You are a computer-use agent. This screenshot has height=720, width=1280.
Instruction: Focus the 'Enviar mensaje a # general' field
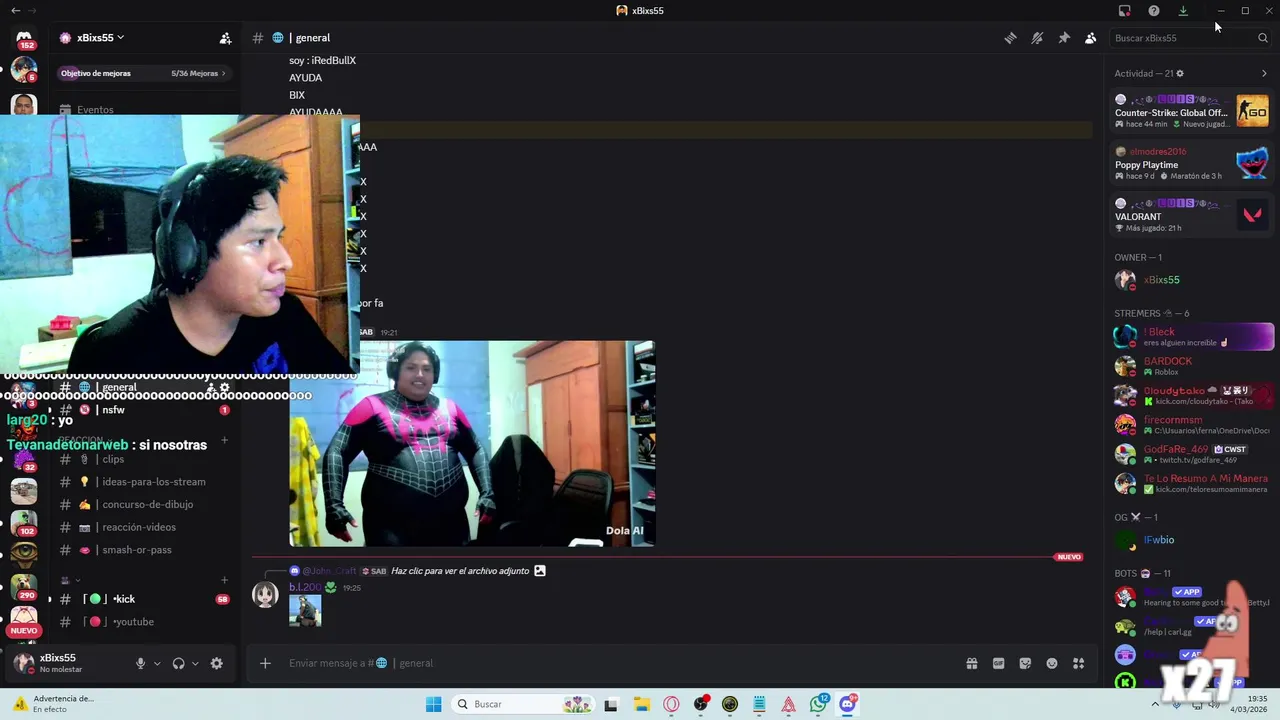[620, 663]
